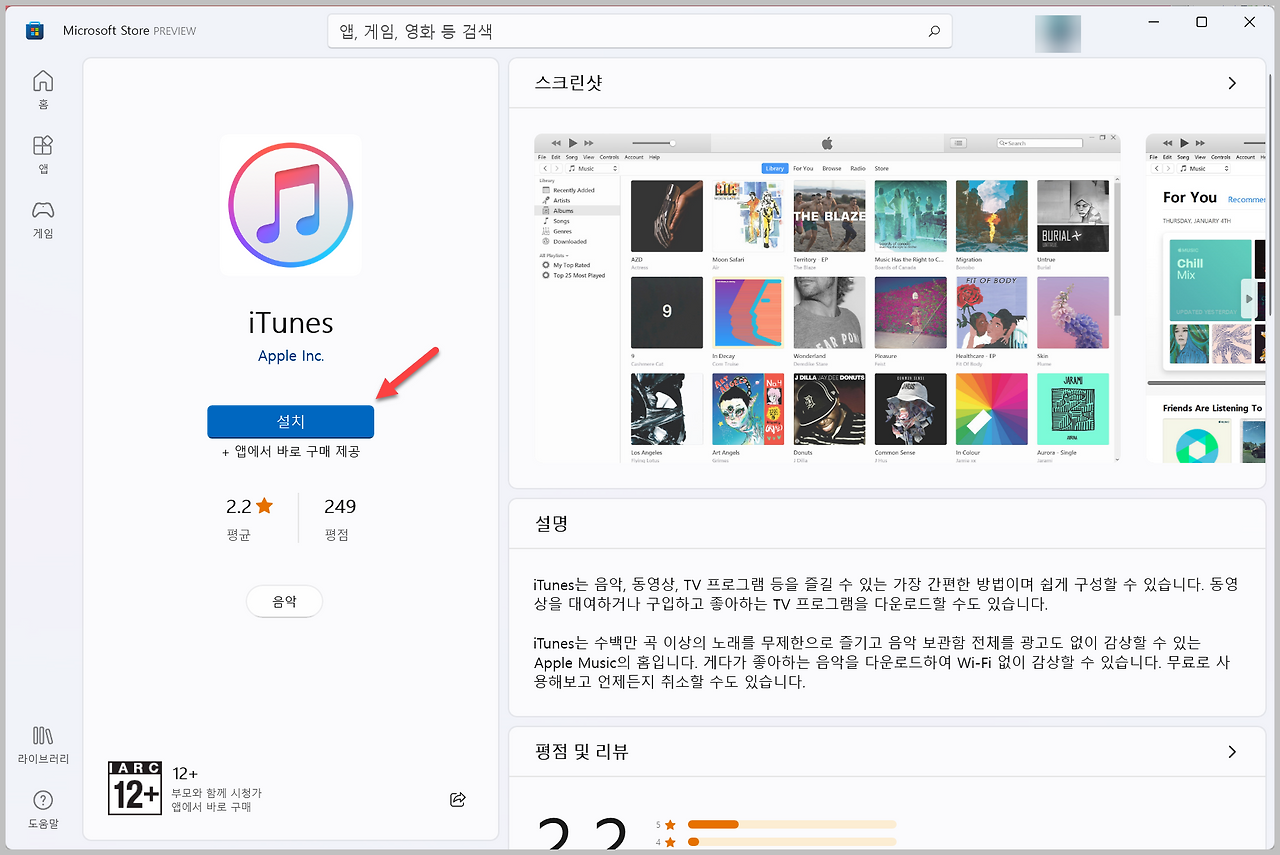The height and width of the screenshot is (855, 1280).
Task: Click the orange star next to 2.2
Action: tap(264, 506)
